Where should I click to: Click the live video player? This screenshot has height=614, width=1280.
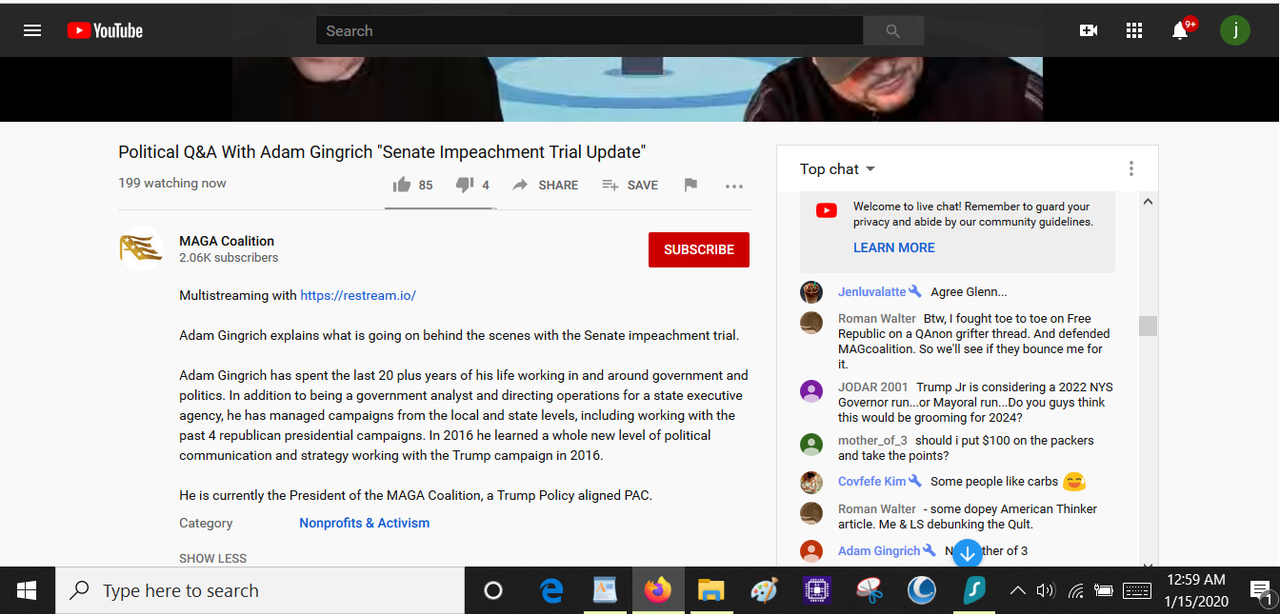[638, 90]
